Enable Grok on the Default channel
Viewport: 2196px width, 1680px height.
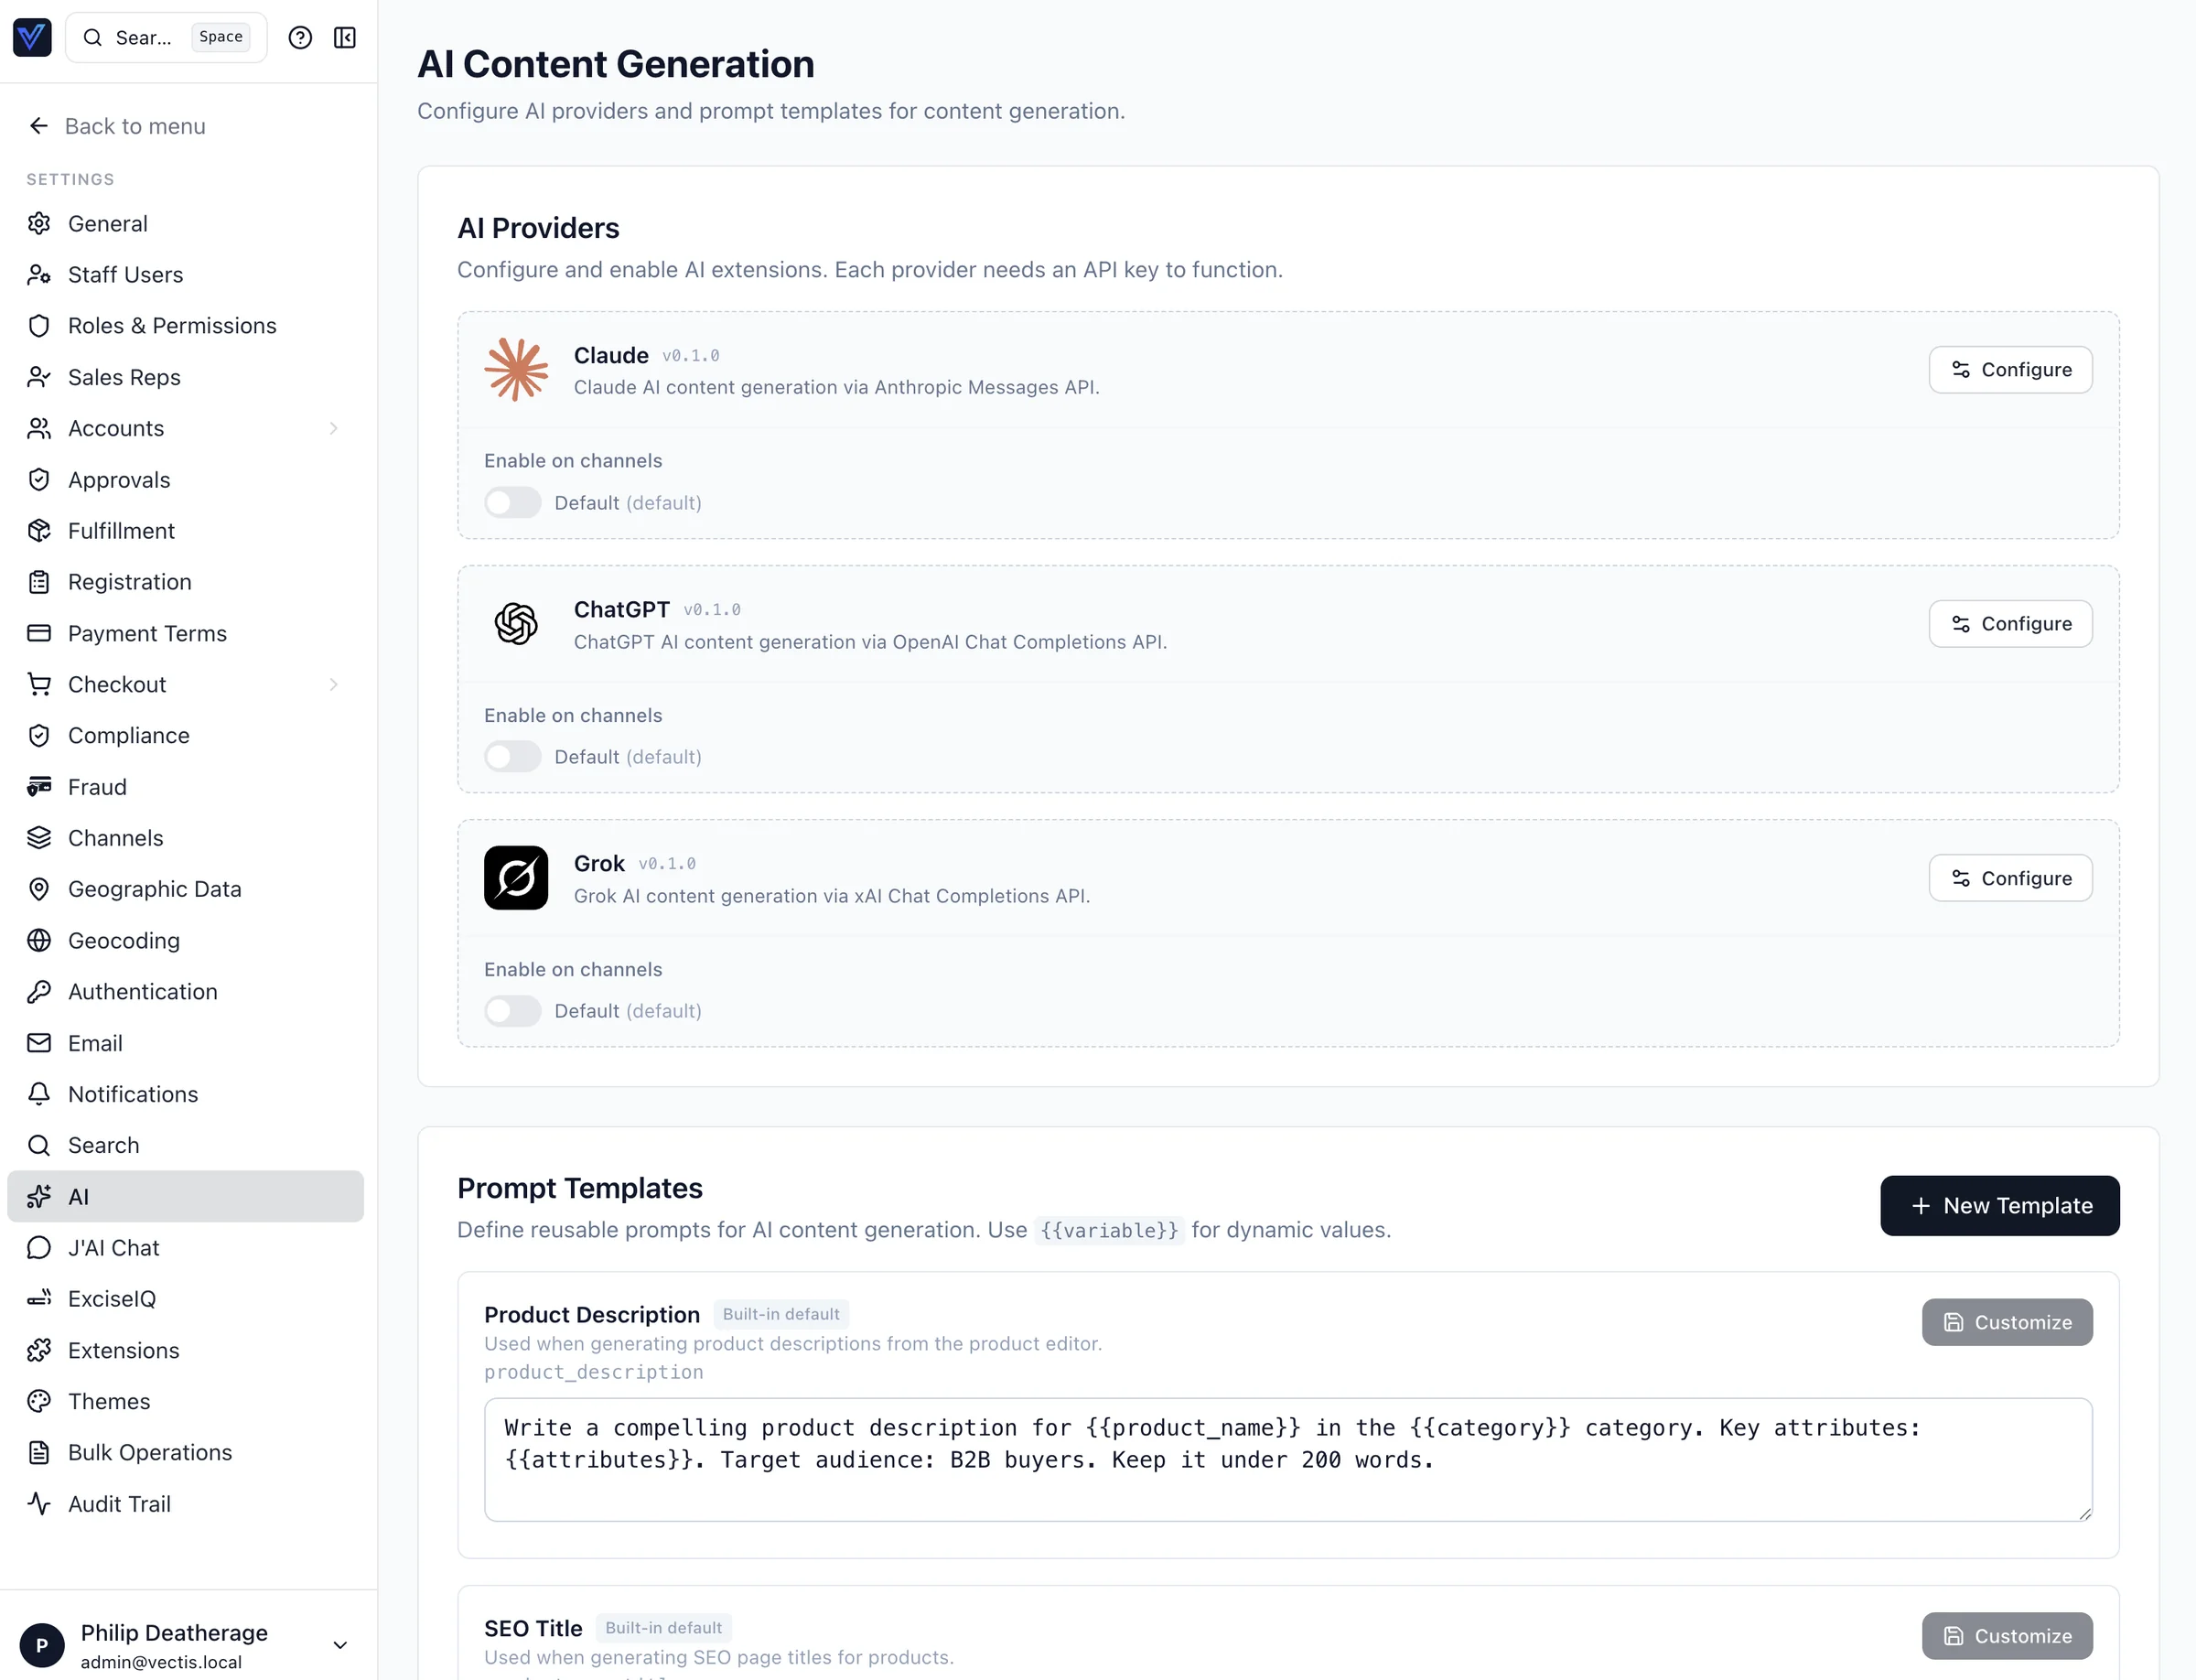[x=512, y=1011]
